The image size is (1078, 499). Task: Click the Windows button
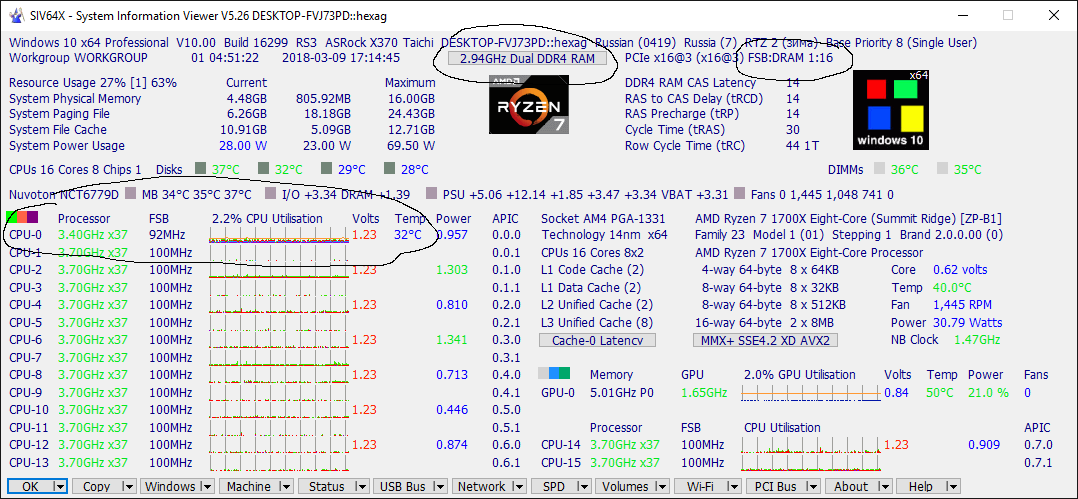point(170,487)
